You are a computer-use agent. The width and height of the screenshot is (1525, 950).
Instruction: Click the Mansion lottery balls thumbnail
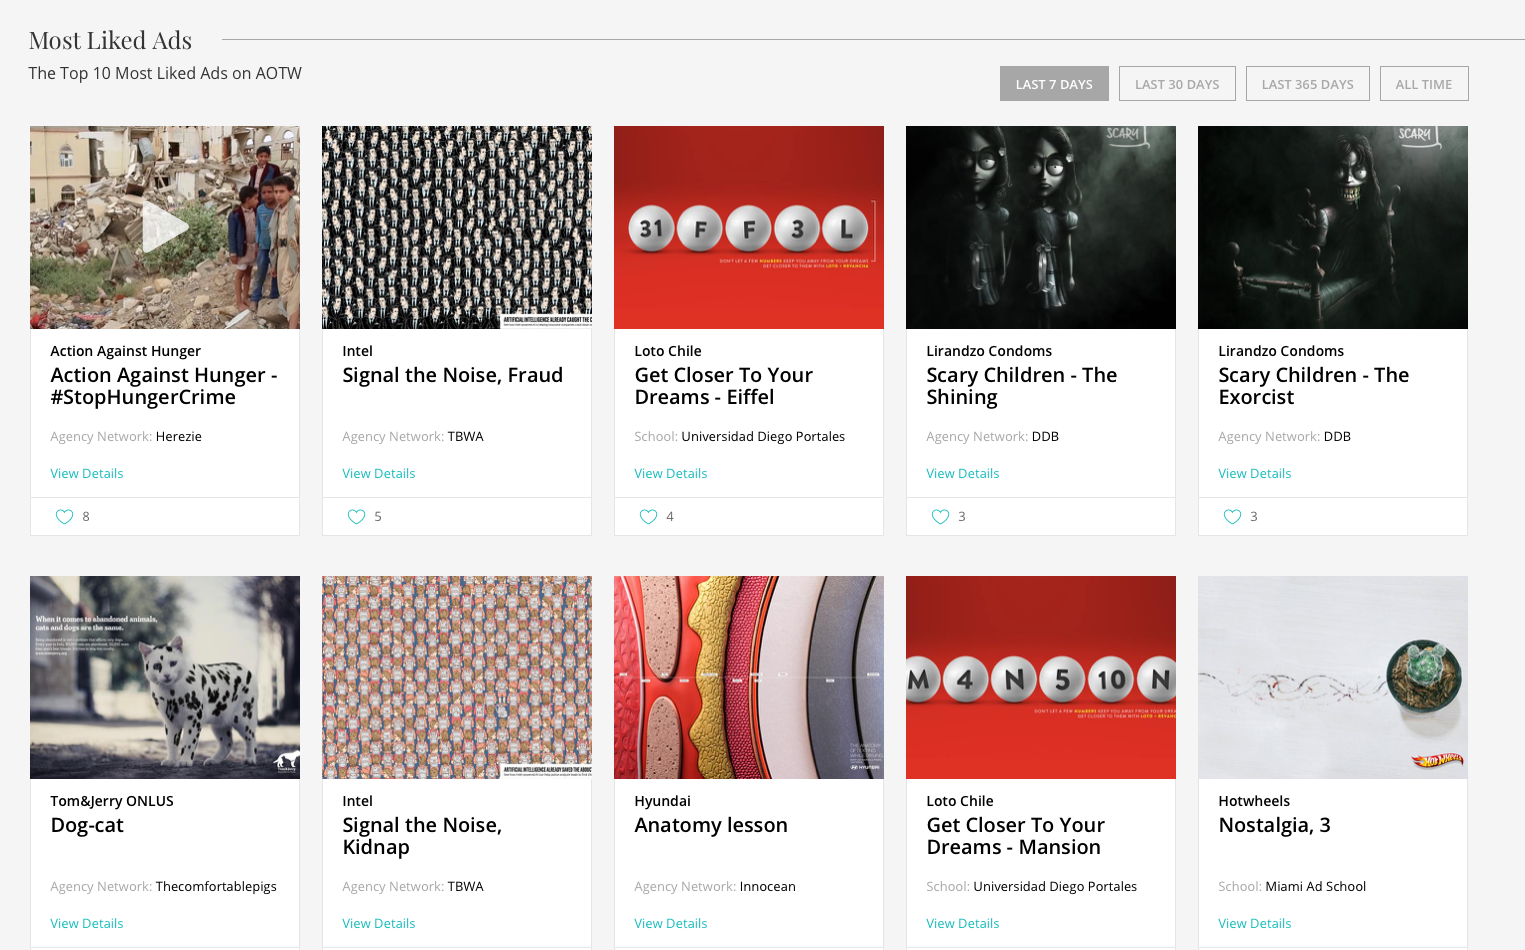pos(1041,677)
